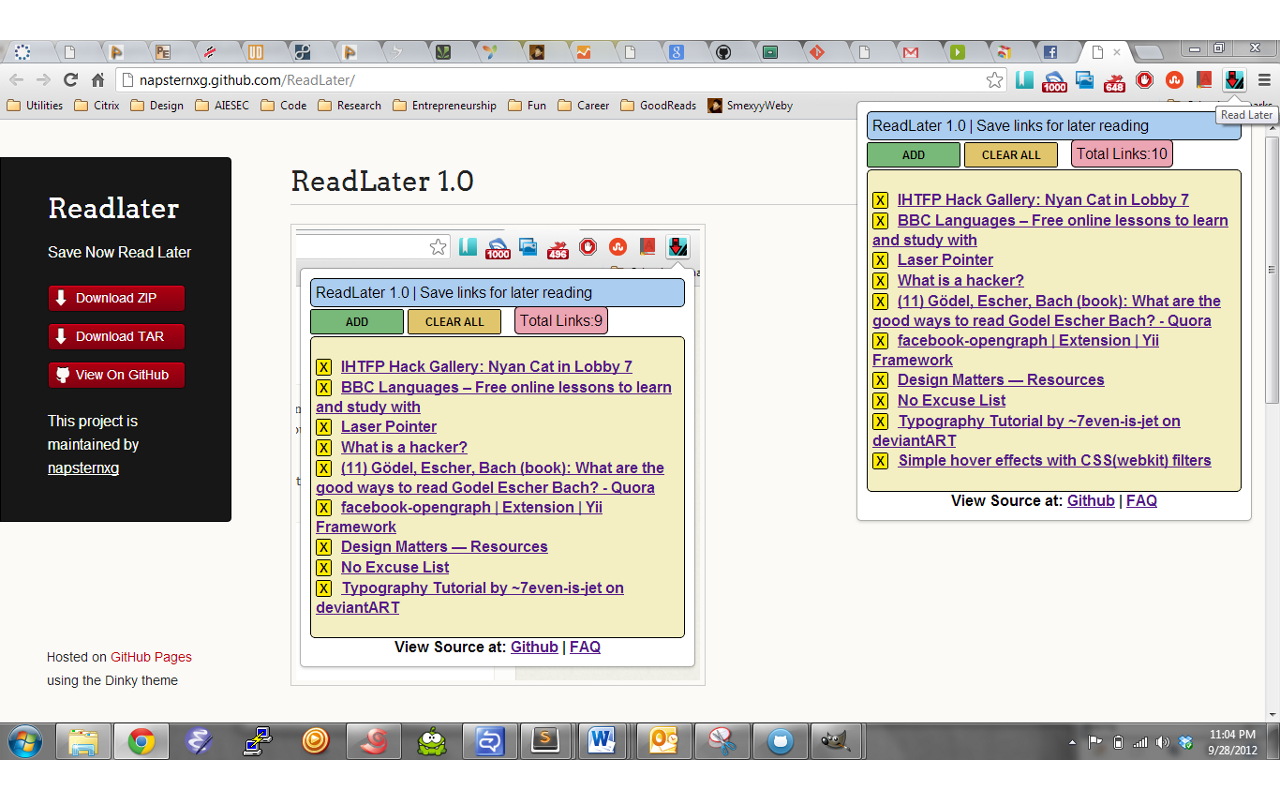Open the napsternxg maintainer link
This screenshot has height=800, width=1280.
tap(83, 468)
